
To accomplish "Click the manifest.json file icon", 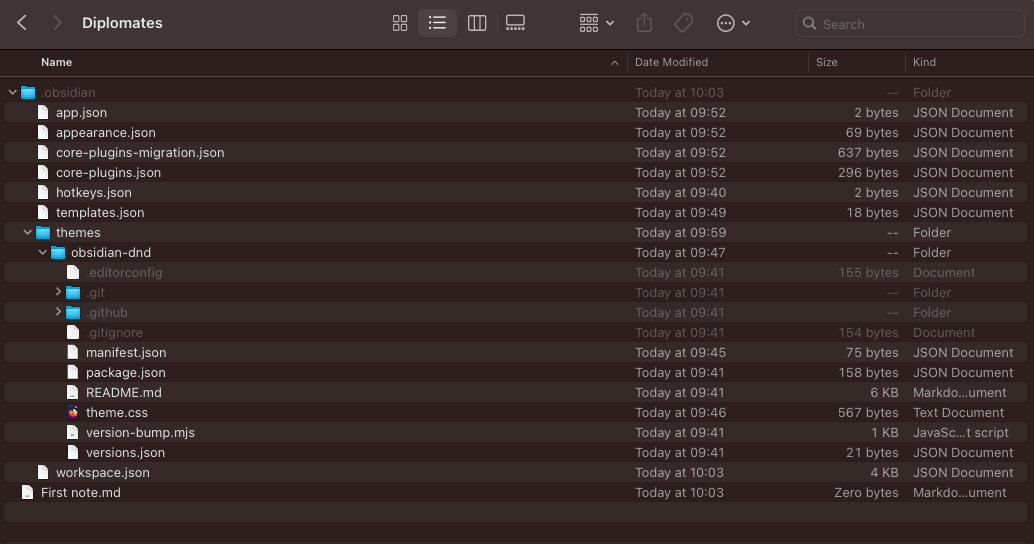I will coord(73,352).
